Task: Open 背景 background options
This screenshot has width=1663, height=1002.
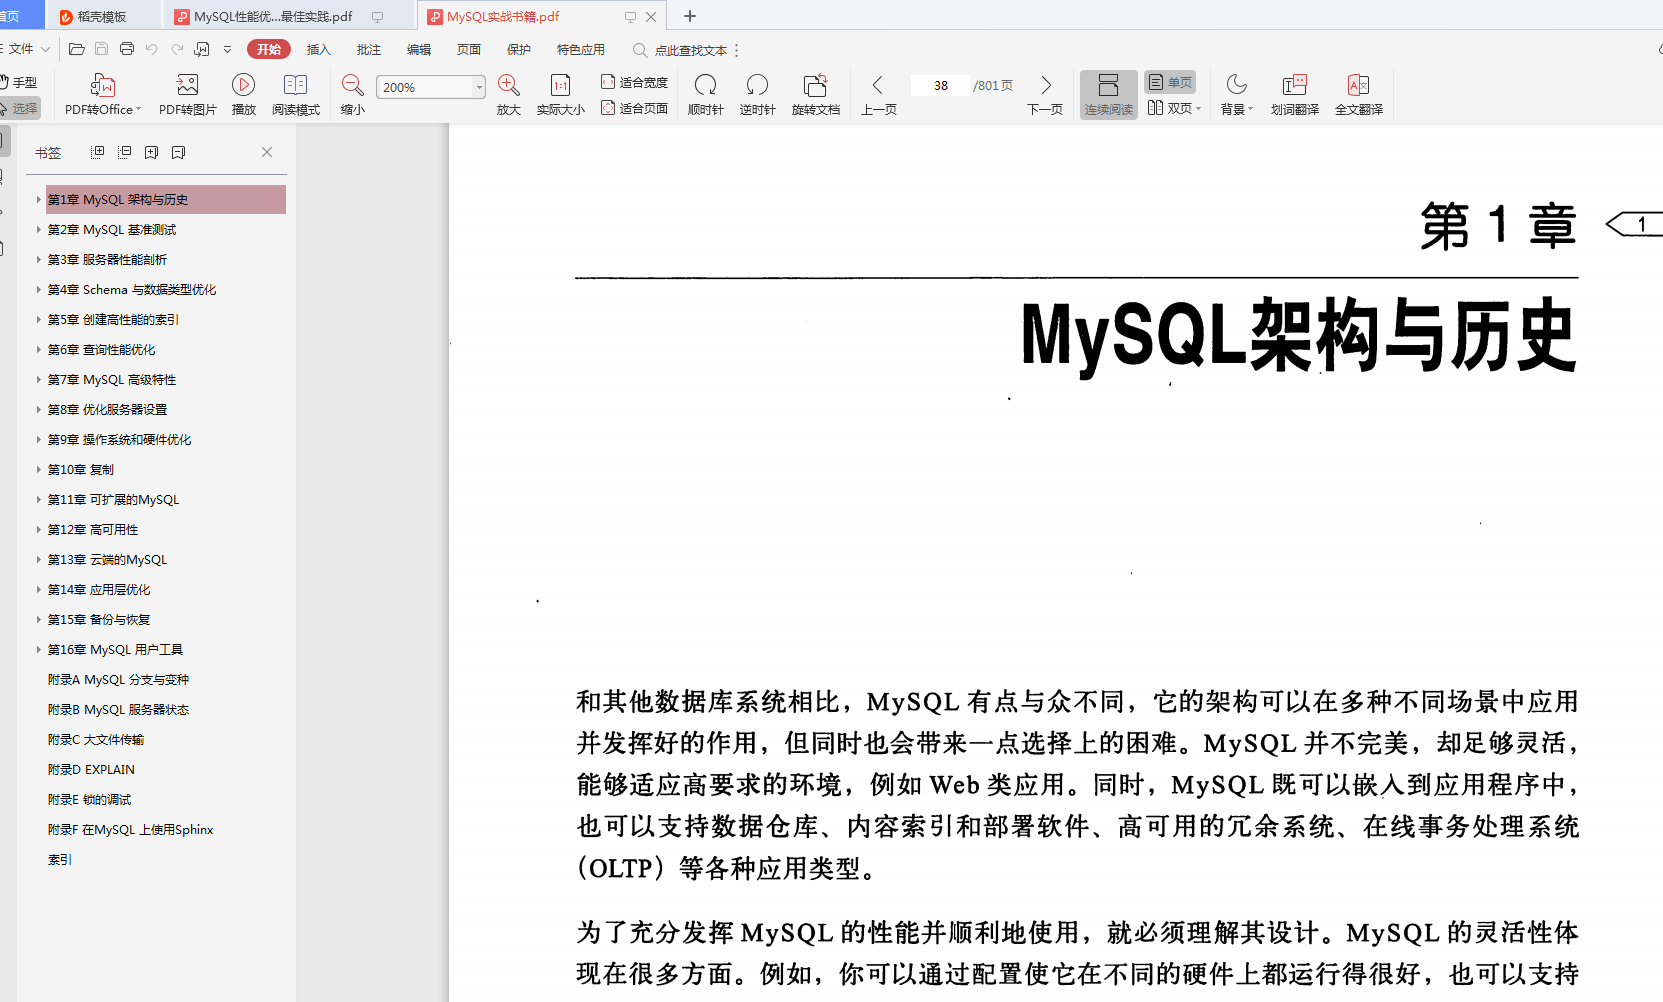Action: (1236, 94)
